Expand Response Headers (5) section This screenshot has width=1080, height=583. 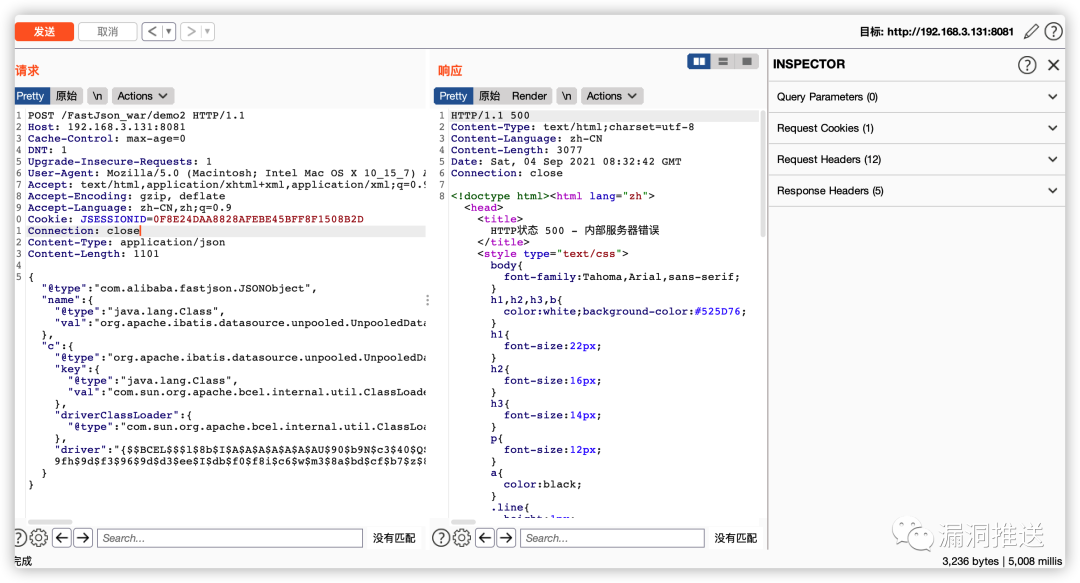click(917, 191)
